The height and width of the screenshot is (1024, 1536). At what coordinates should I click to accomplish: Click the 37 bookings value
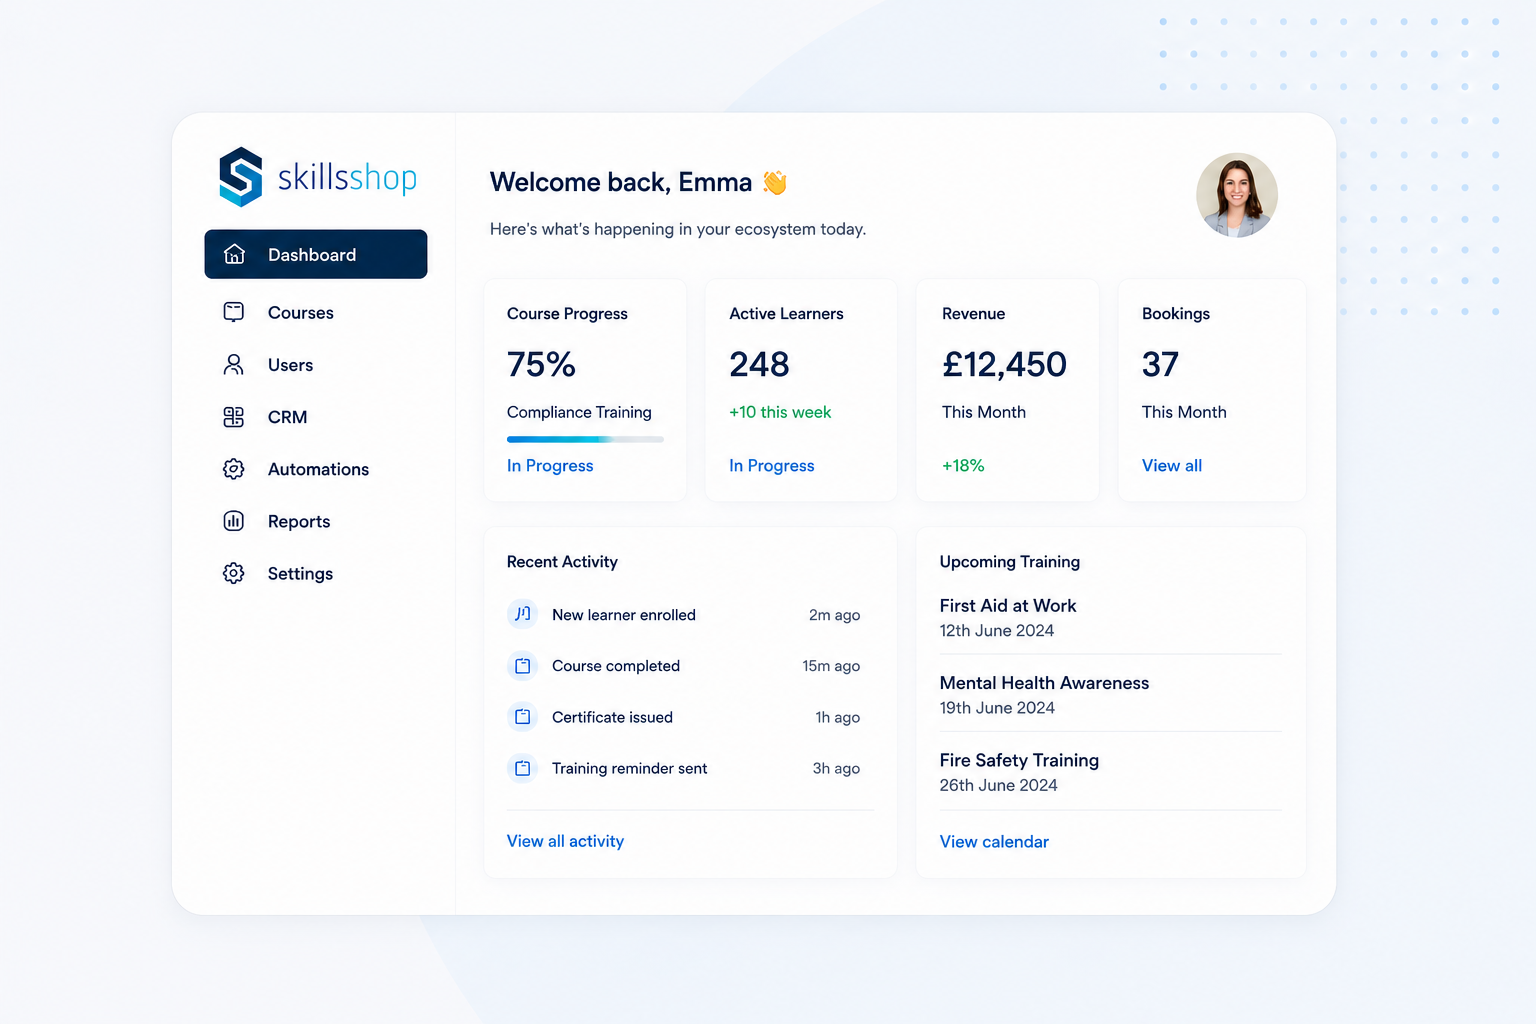1160,364
